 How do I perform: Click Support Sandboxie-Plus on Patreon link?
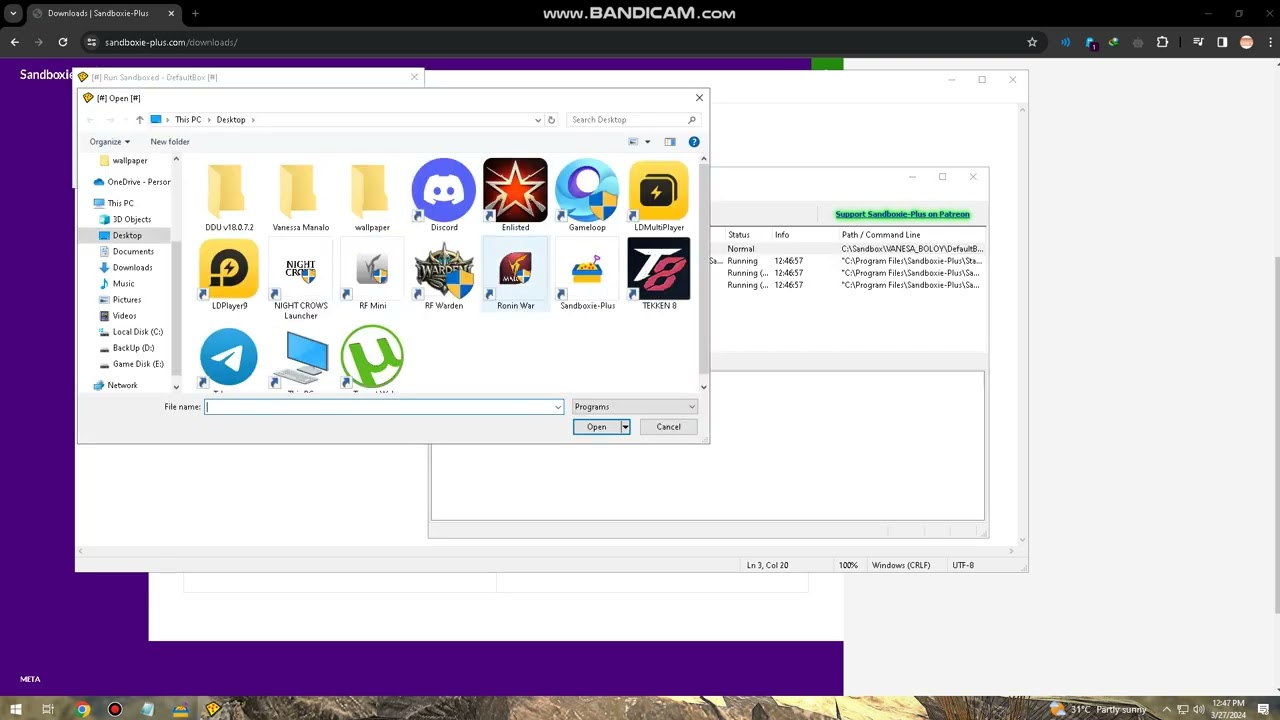click(x=902, y=214)
